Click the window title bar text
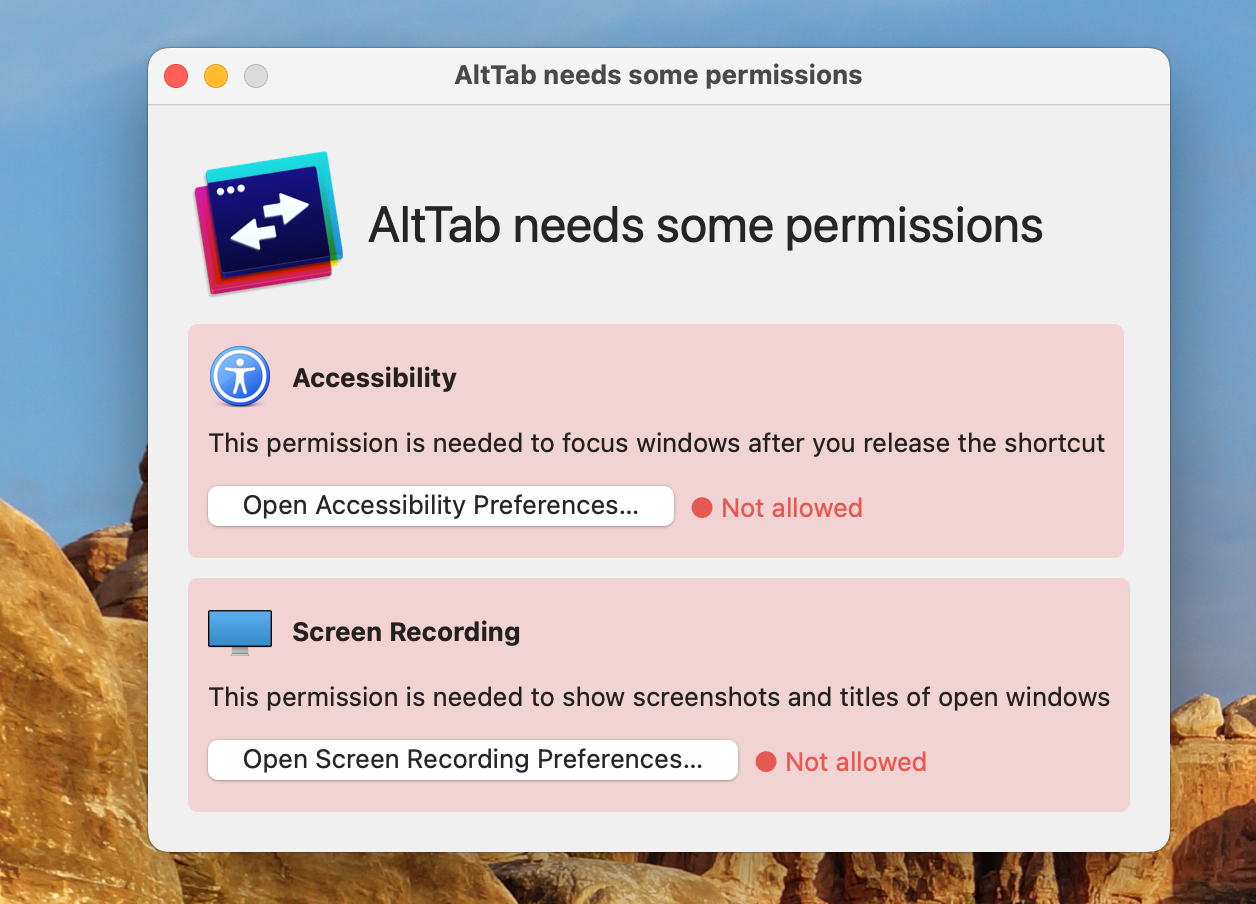Screen dimensions: 1256x904 point(658,76)
